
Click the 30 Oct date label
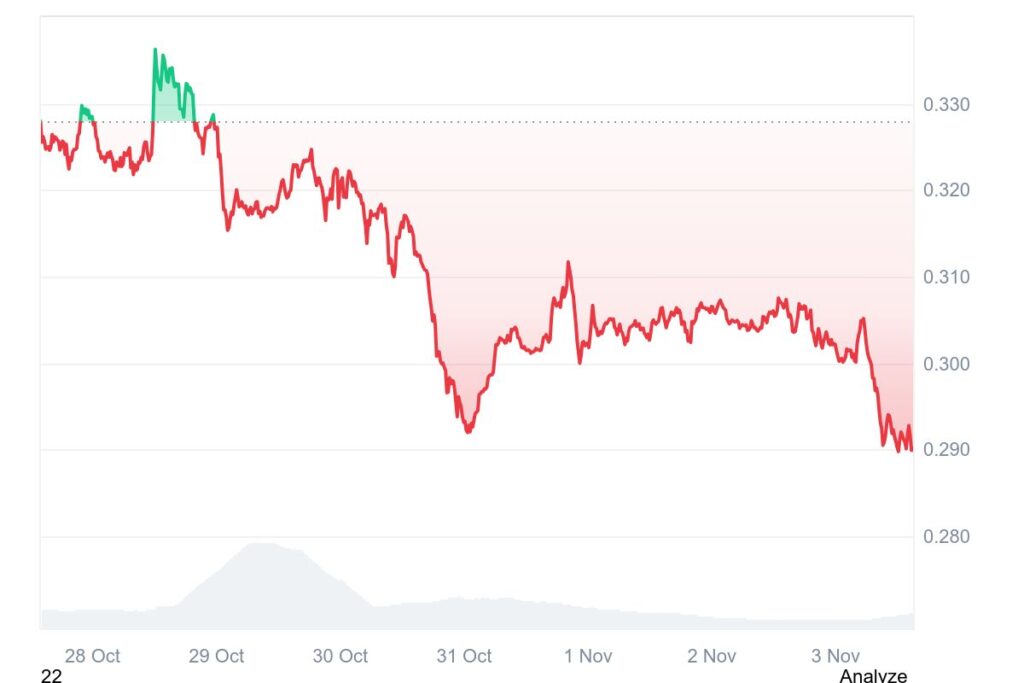(340, 656)
